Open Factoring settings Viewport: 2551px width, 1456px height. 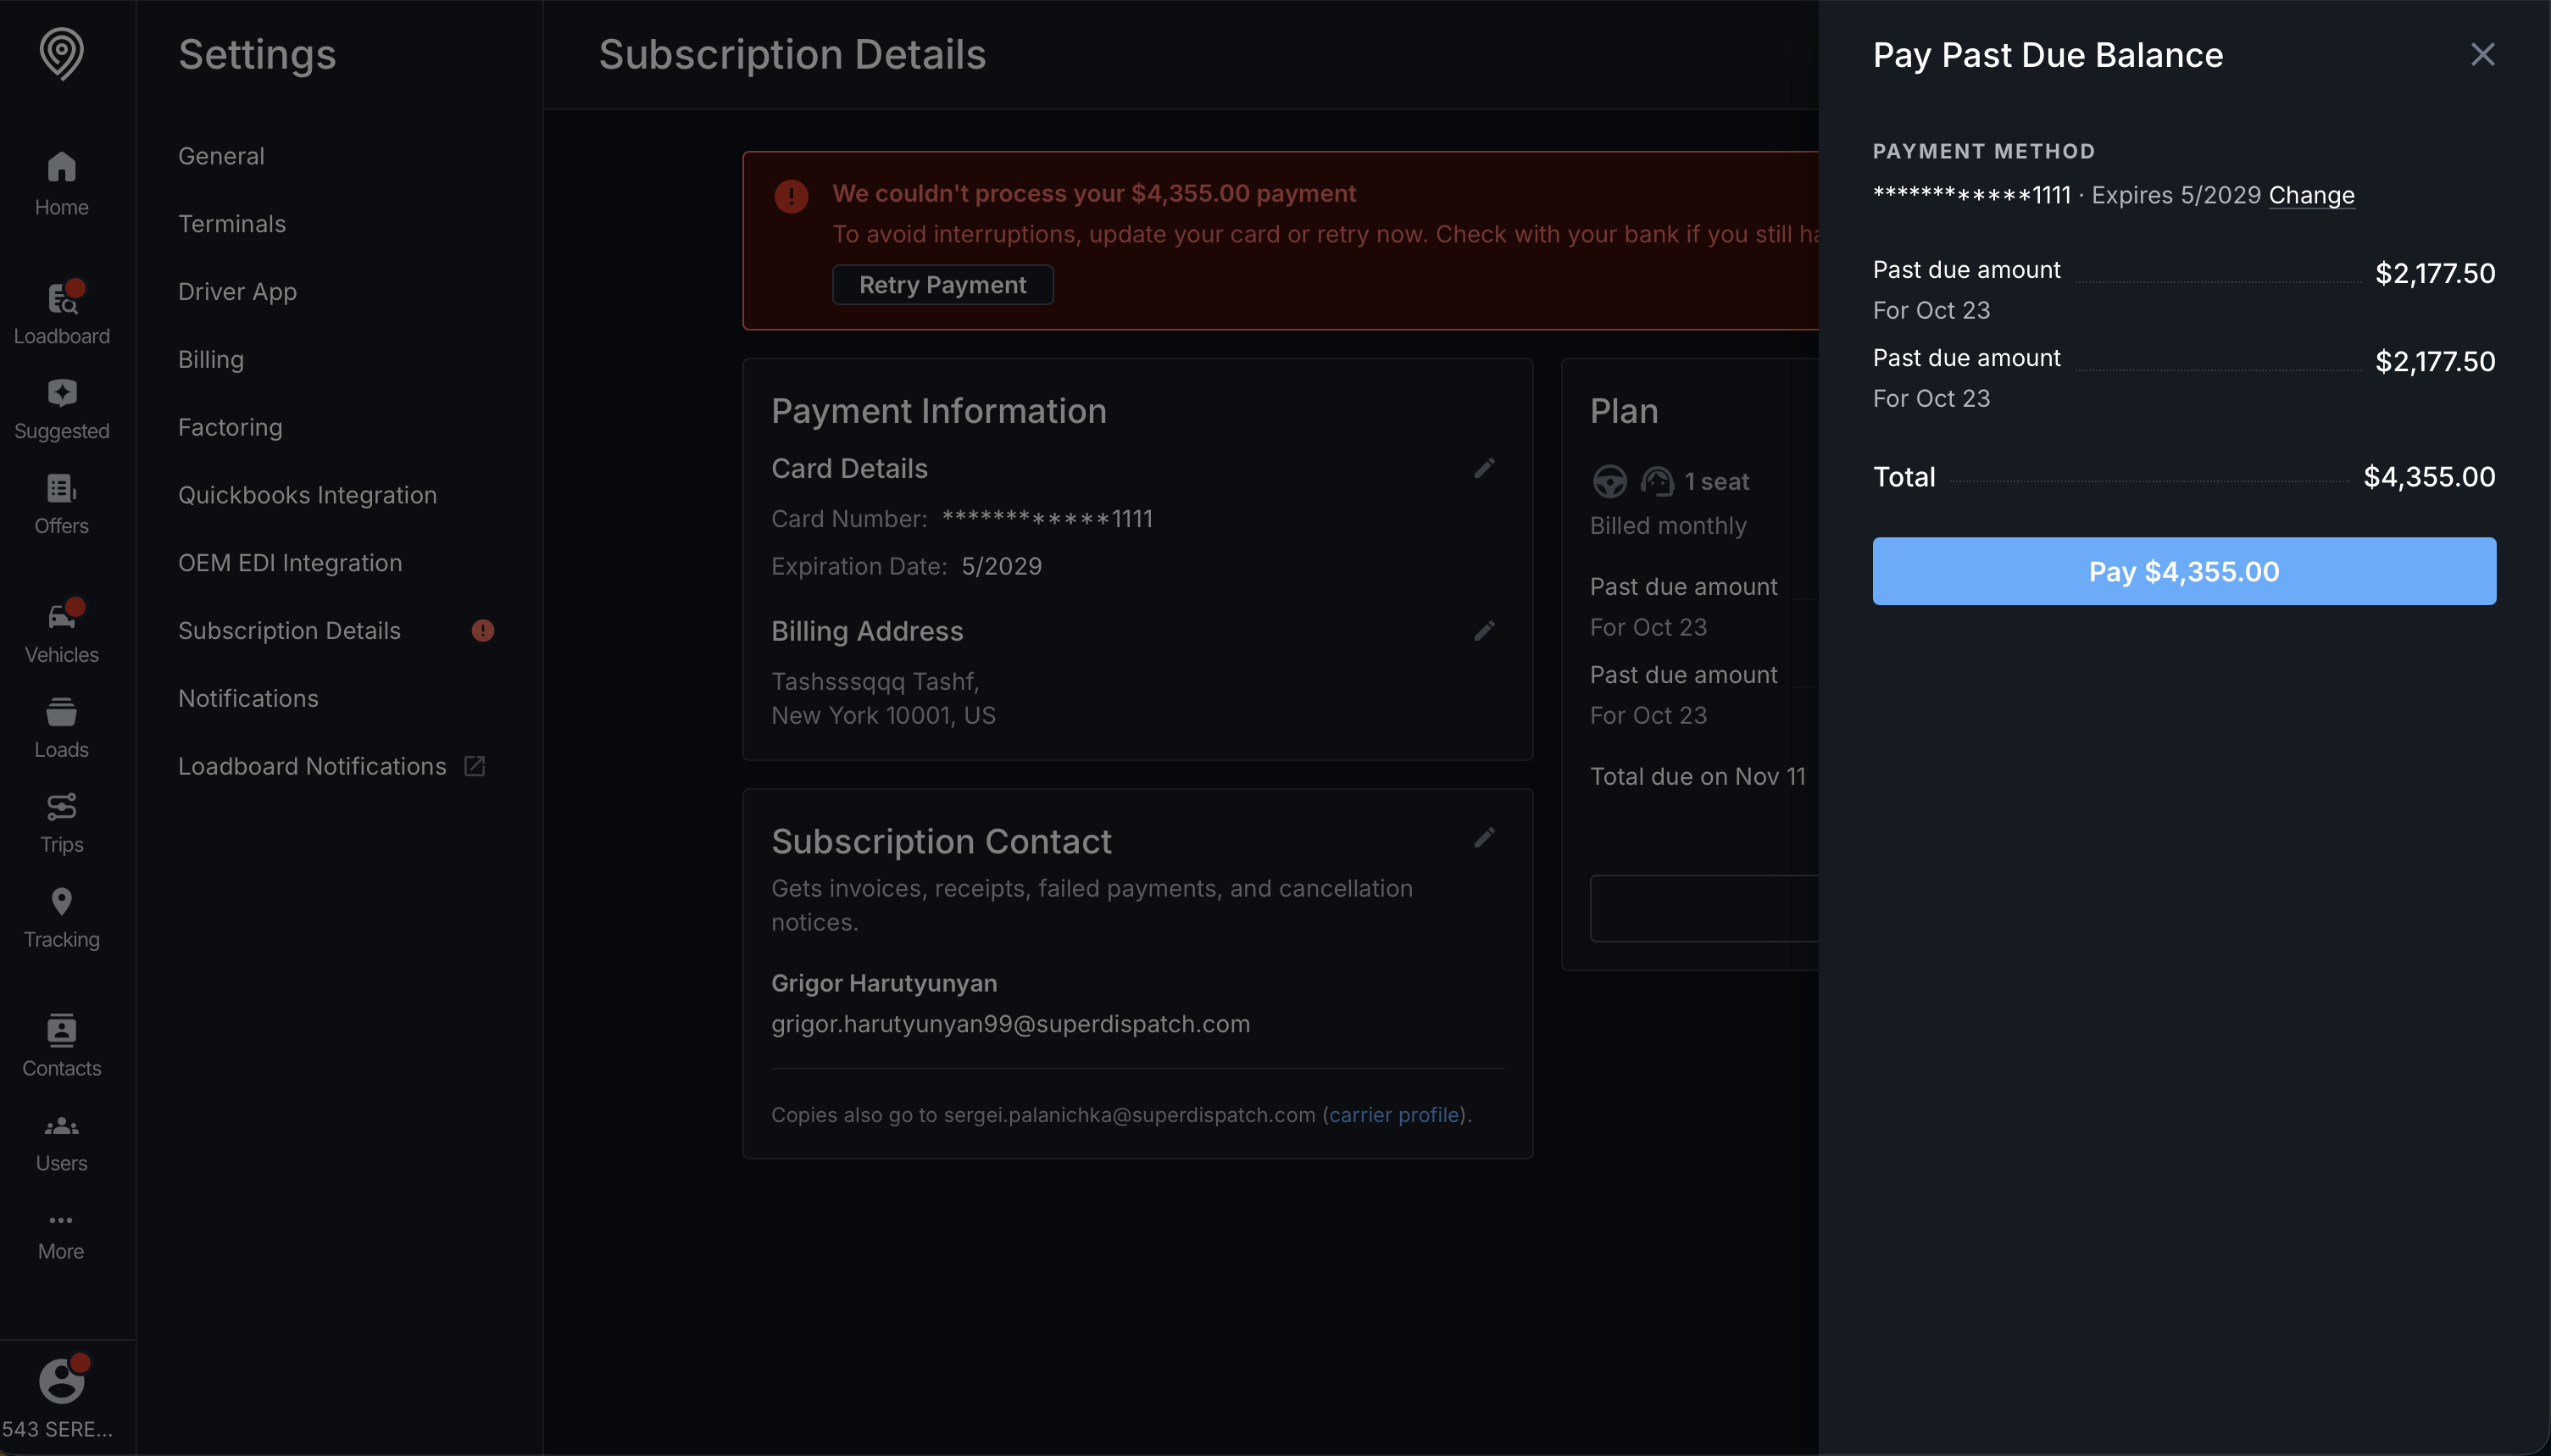[x=230, y=428]
